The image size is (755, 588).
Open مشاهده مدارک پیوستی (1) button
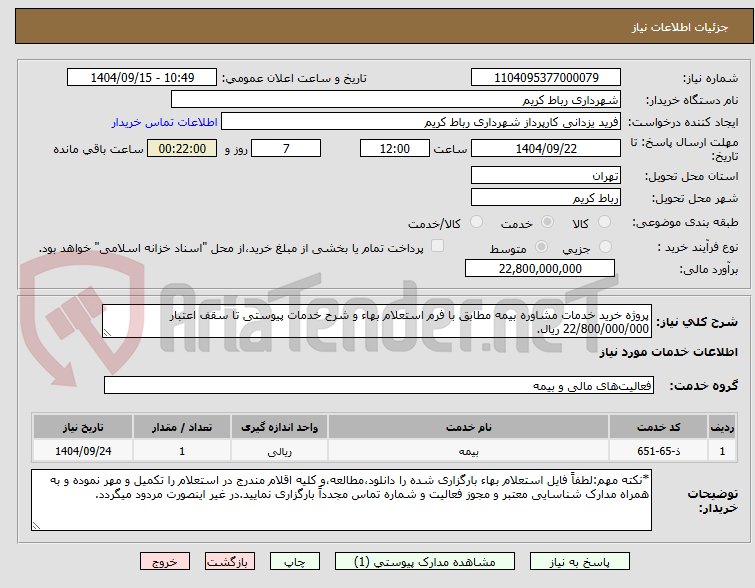click(425, 562)
